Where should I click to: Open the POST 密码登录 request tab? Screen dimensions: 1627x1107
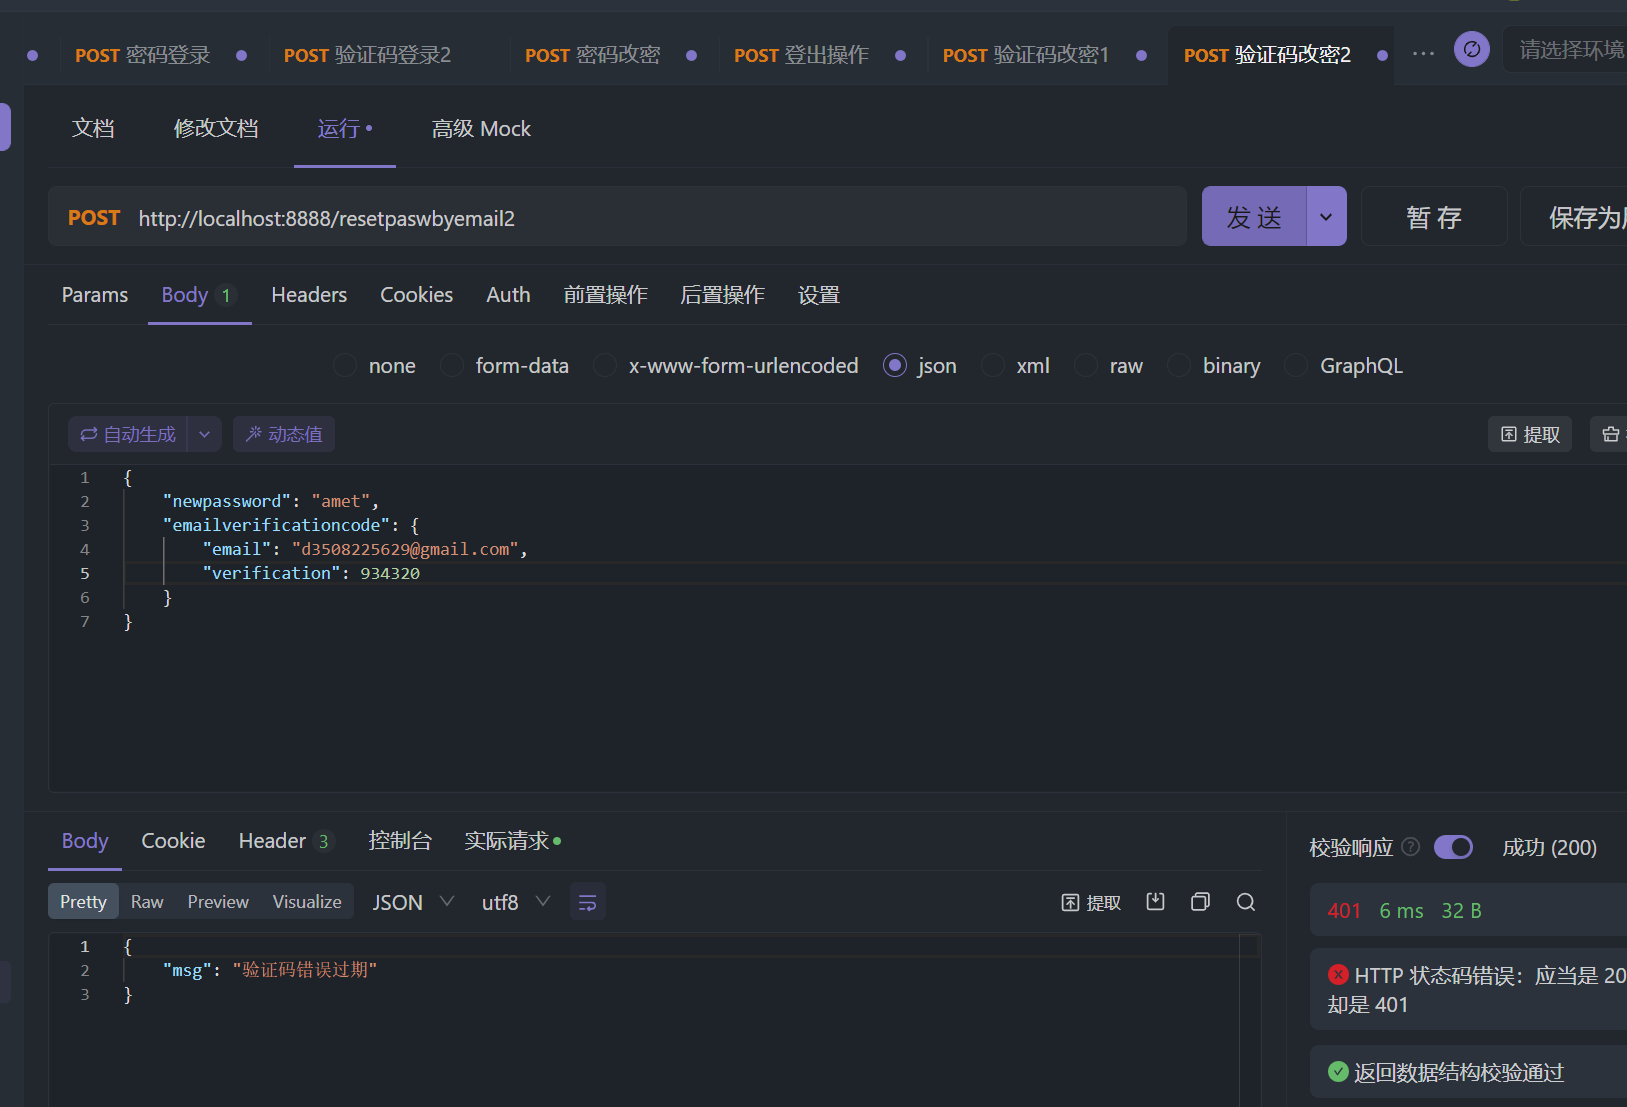(143, 55)
